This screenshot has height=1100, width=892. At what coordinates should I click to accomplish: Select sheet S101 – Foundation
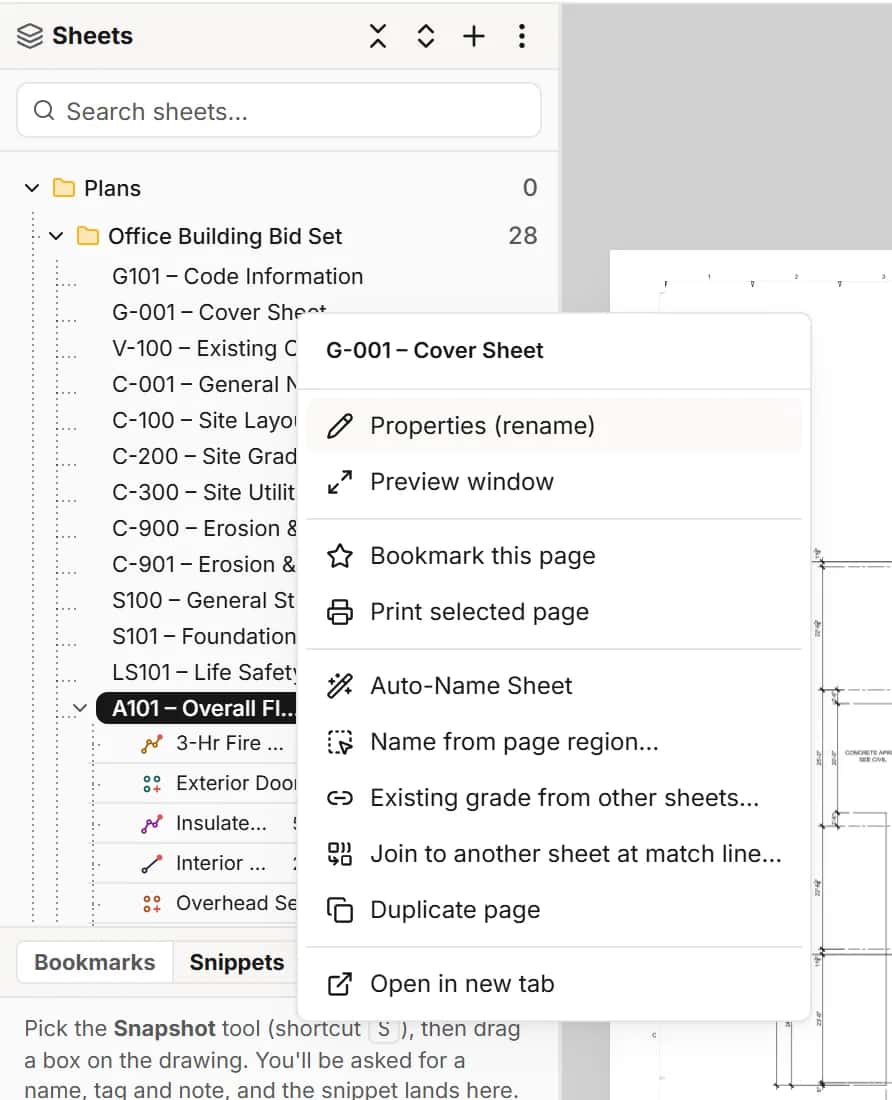205,636
